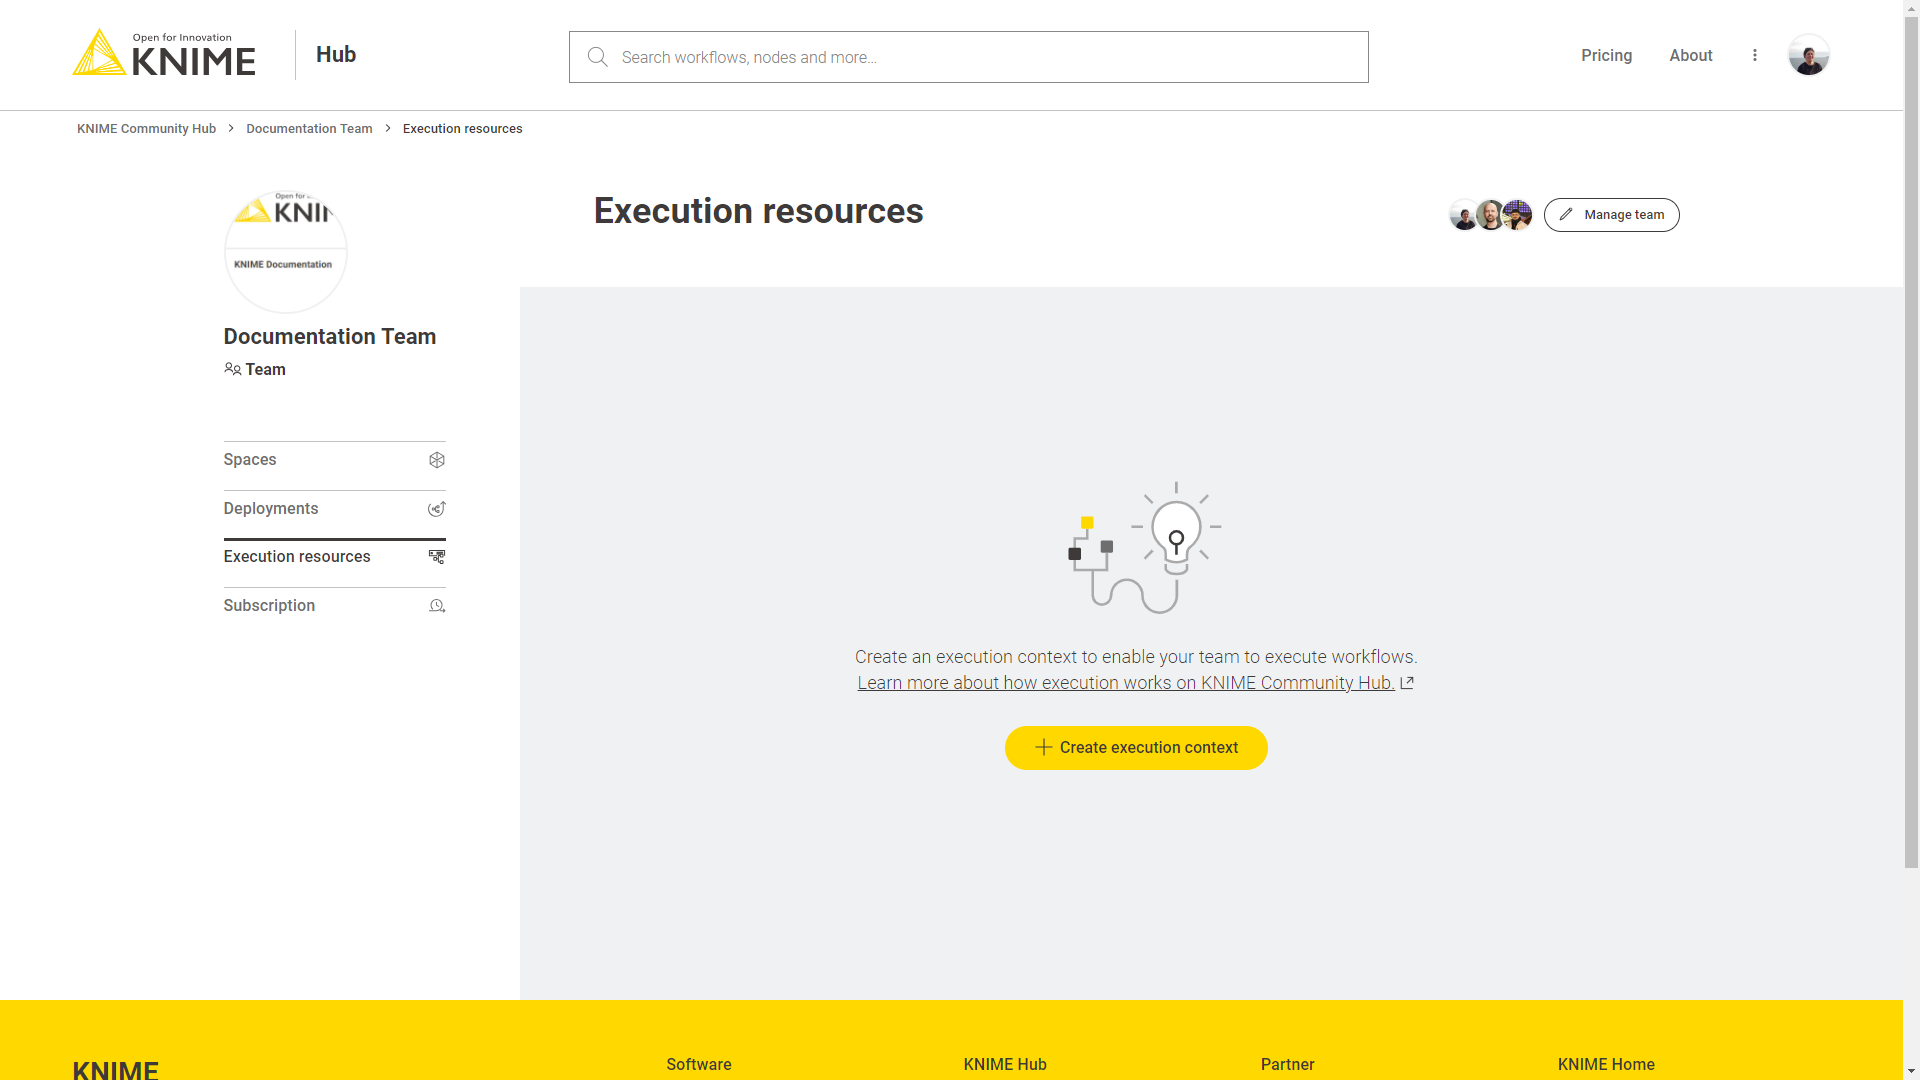Screen dimensions: 1920x1080
Task: Click the Spaces cube icon
Action: pos(437,460)
